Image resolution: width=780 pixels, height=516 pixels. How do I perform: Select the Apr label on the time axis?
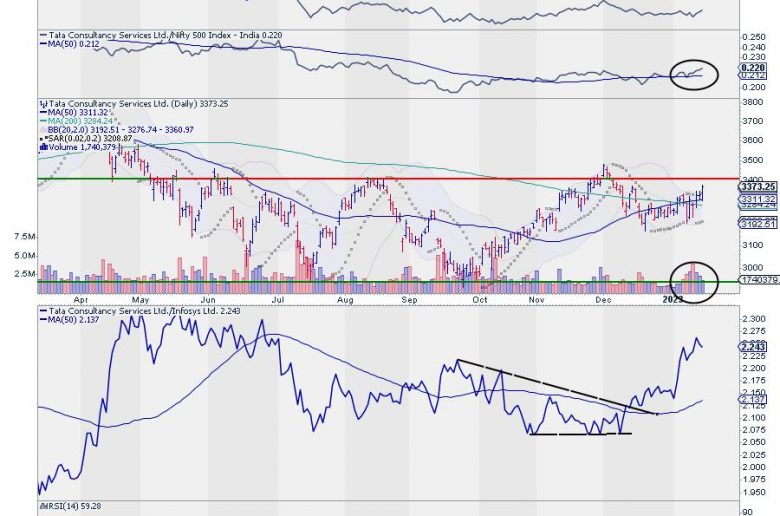tap(81, 300)
